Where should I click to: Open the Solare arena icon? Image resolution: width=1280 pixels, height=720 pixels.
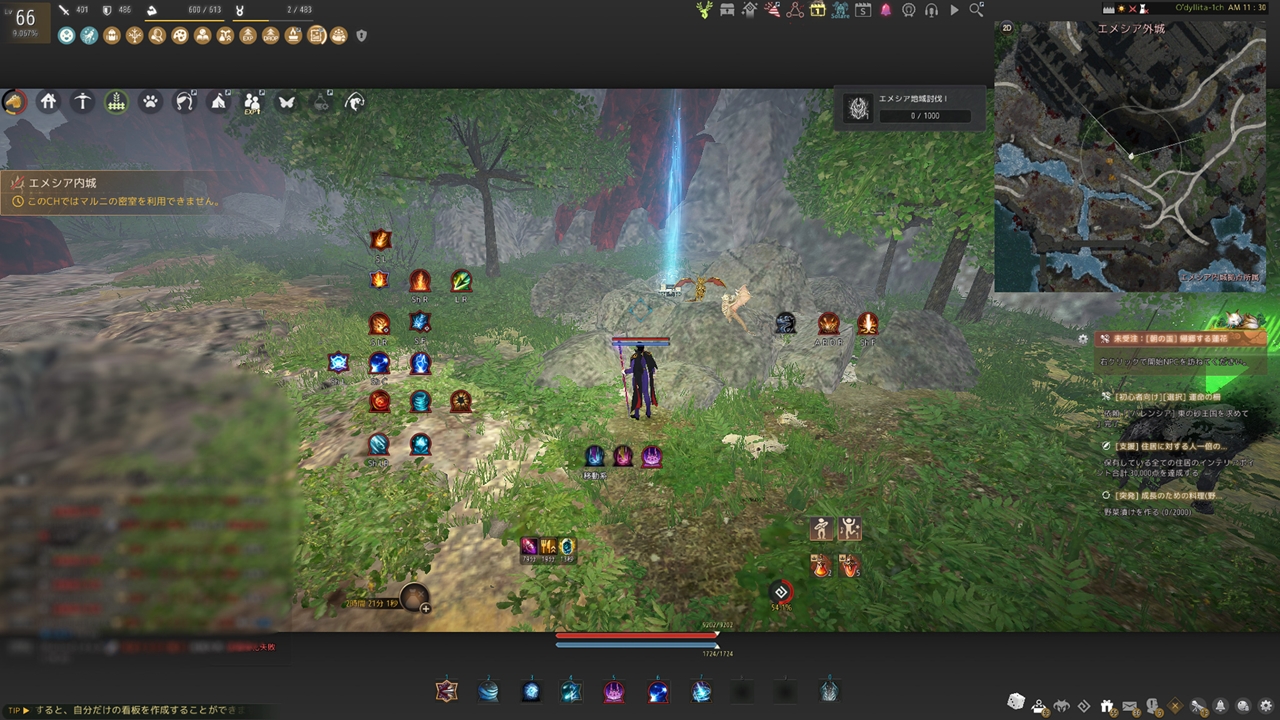[840, 10]
